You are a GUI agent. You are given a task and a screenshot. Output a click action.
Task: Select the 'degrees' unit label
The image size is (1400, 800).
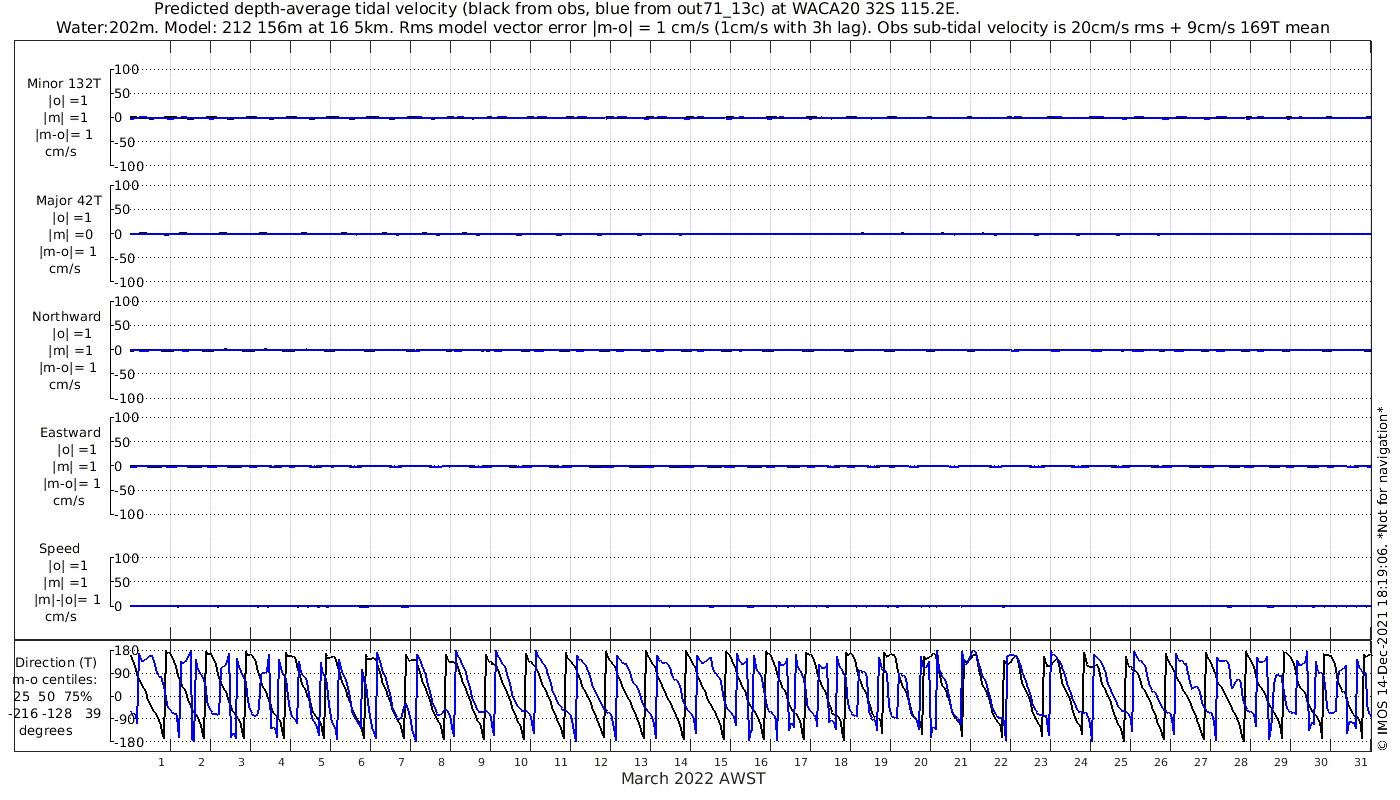(45, 730)
